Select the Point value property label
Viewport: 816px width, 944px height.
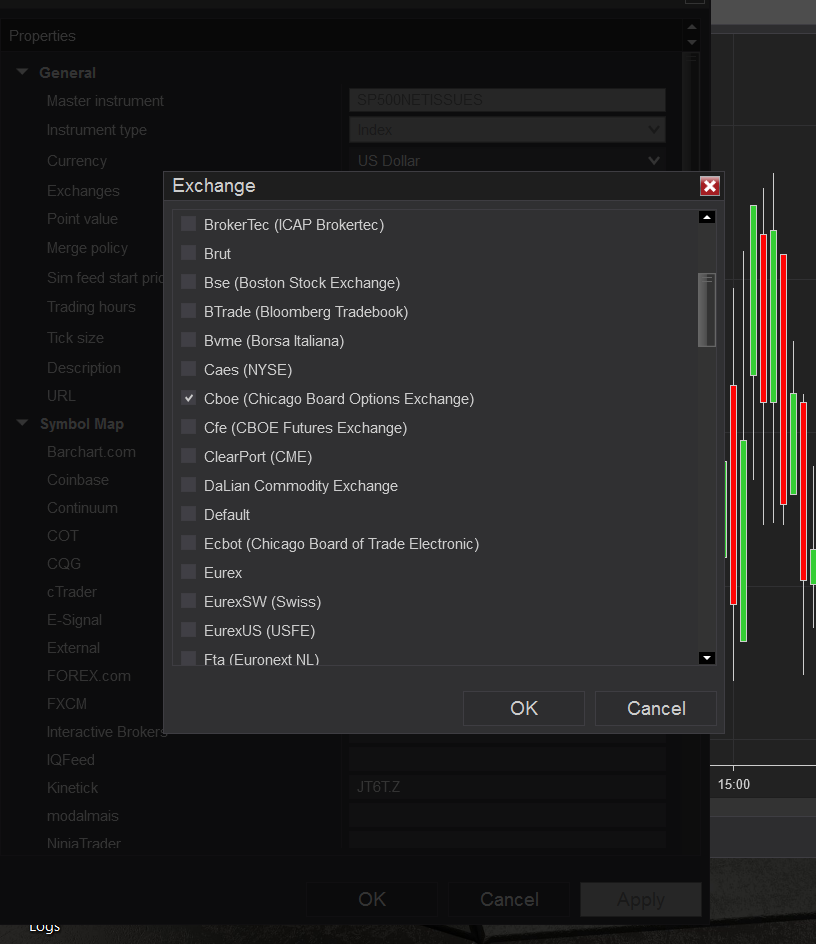83,219
